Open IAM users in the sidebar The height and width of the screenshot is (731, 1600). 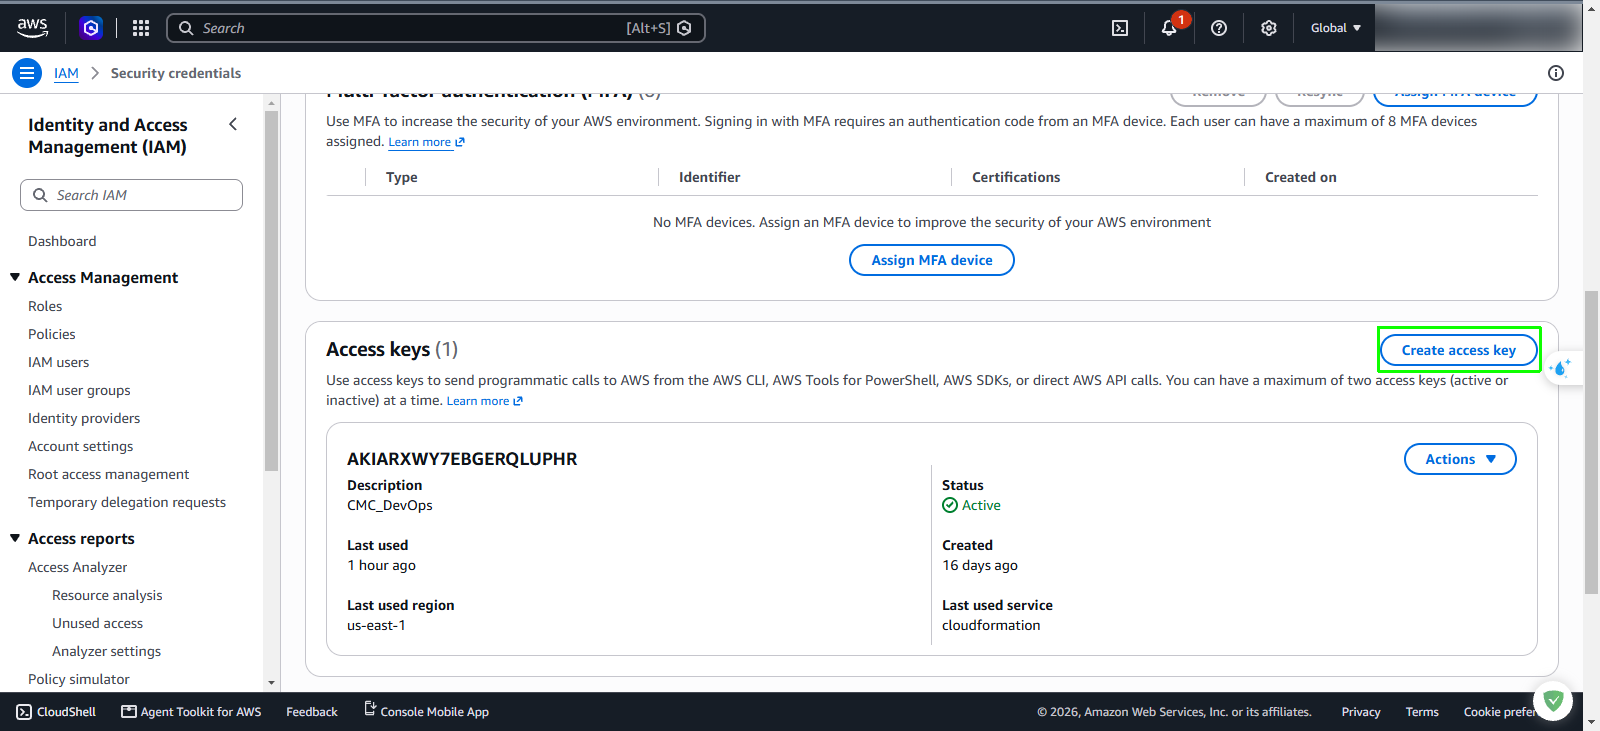(59, 362)
